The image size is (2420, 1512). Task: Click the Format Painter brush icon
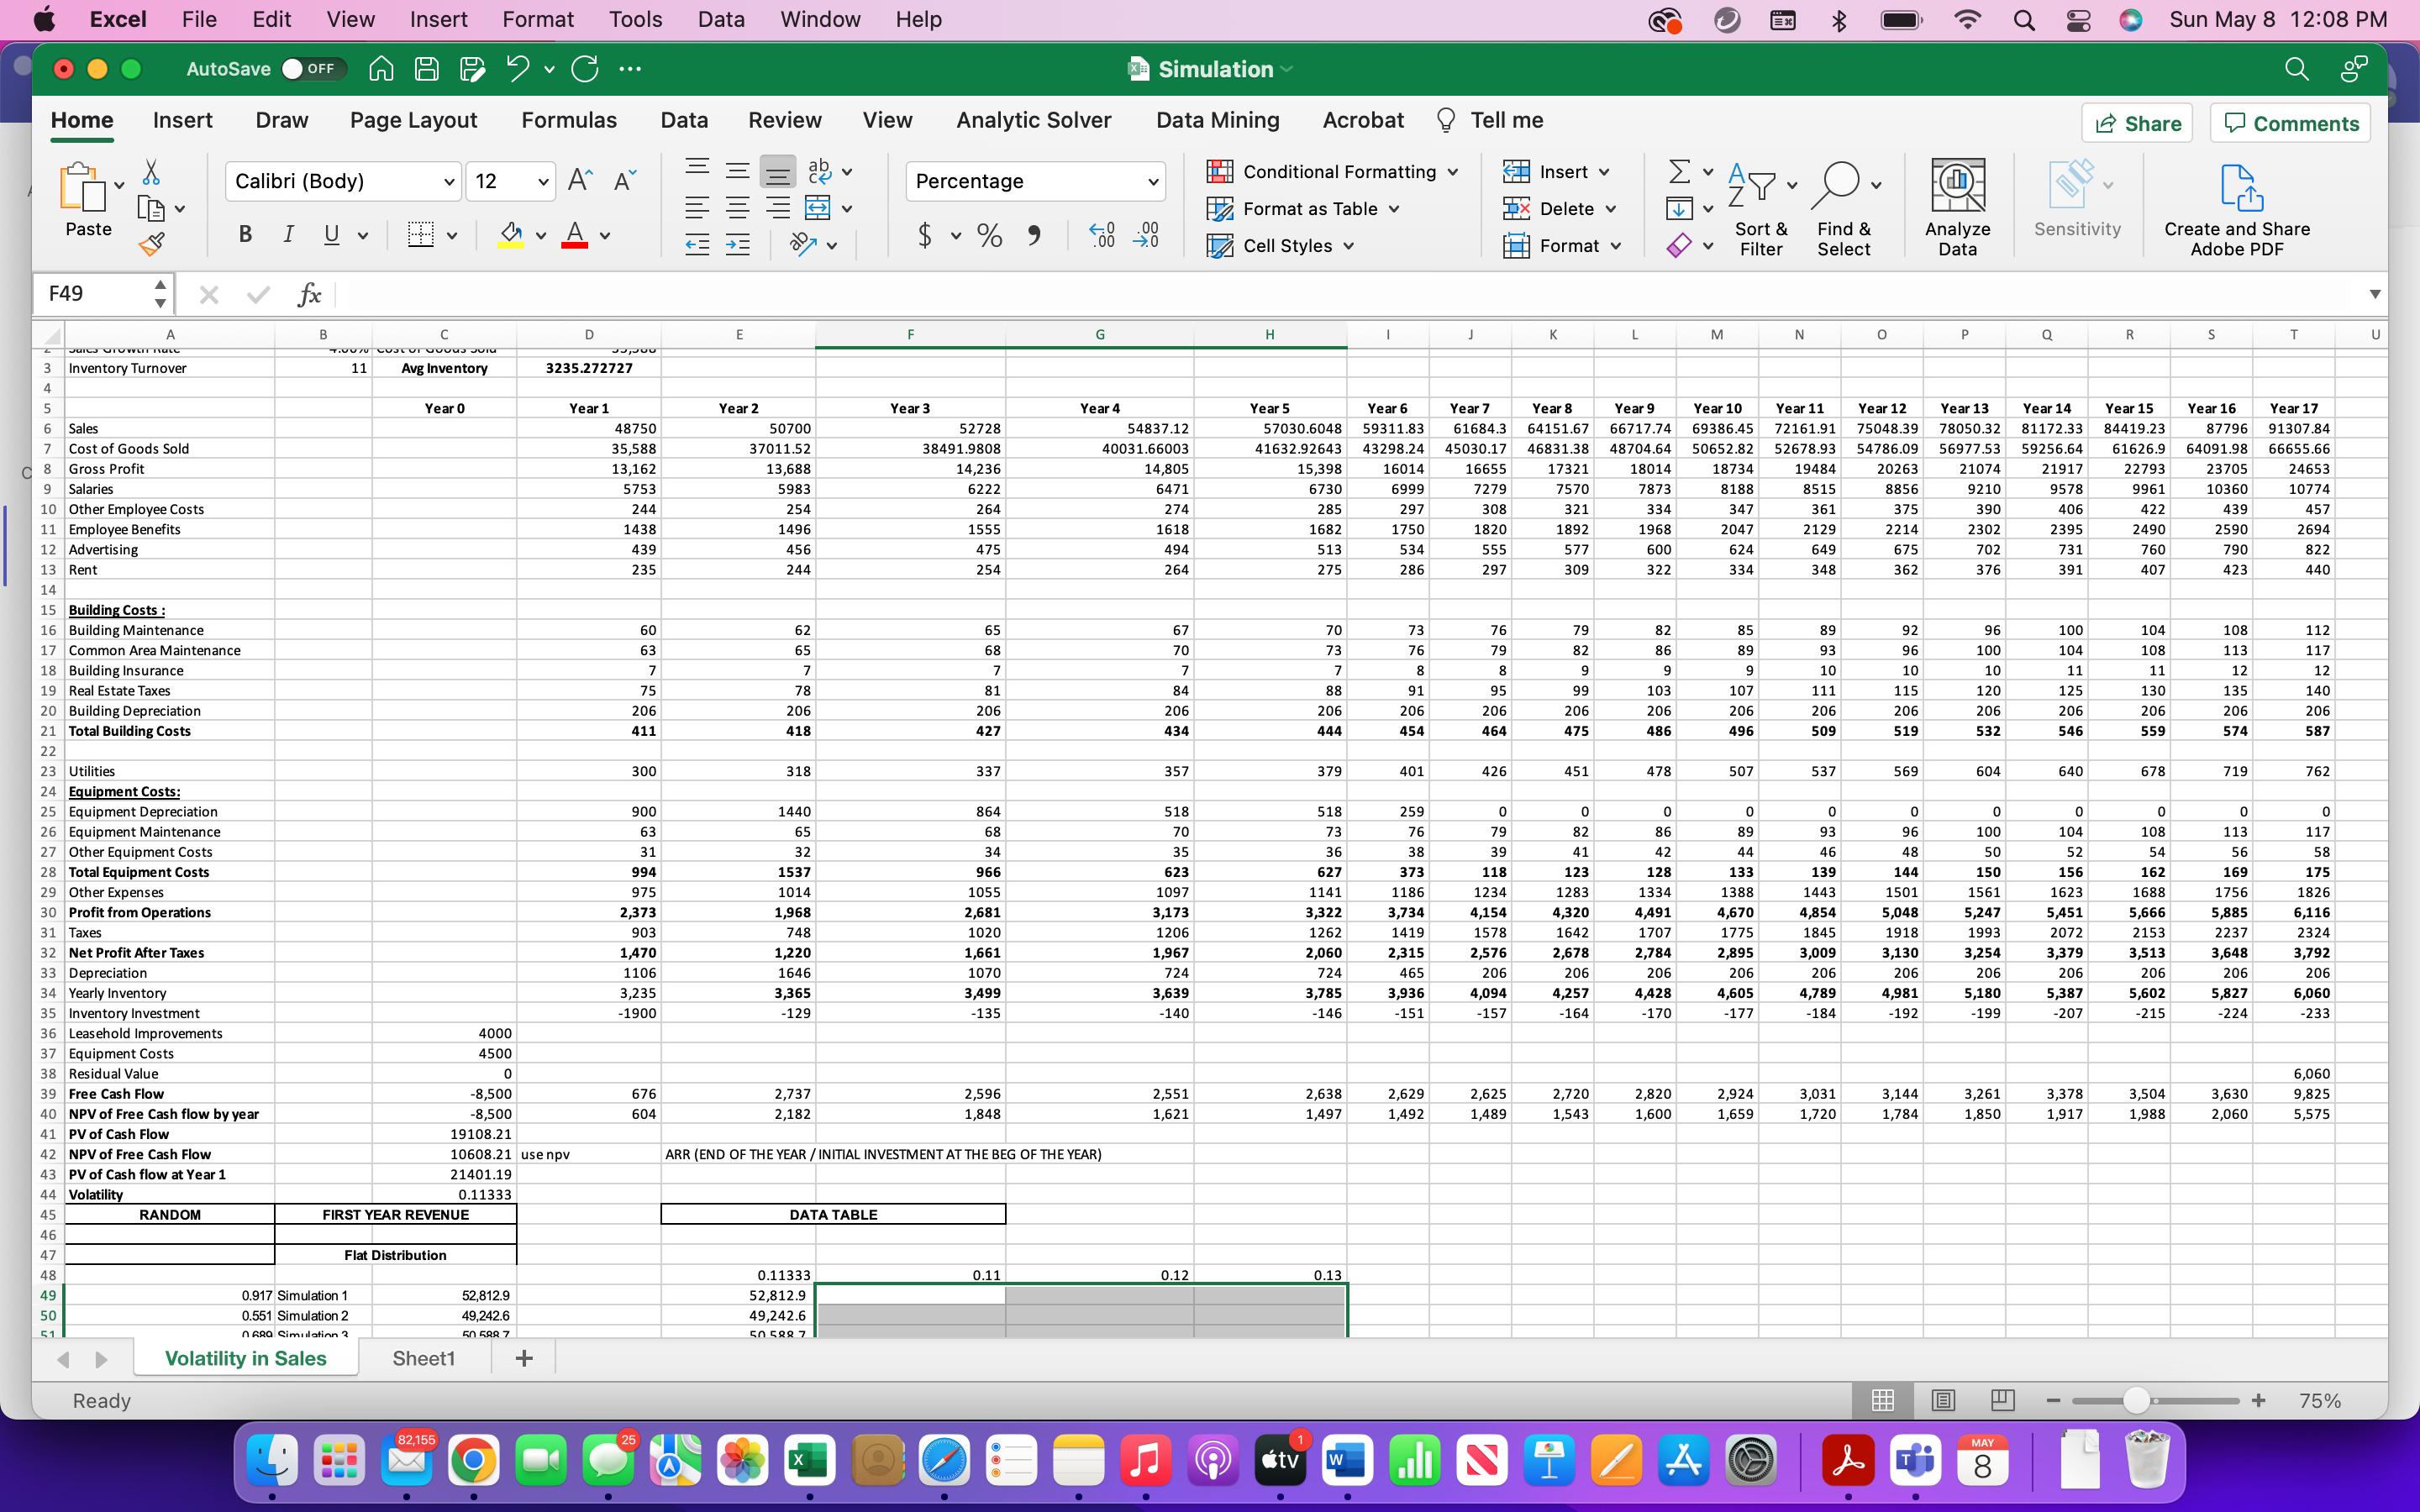[x=151, y=244]
